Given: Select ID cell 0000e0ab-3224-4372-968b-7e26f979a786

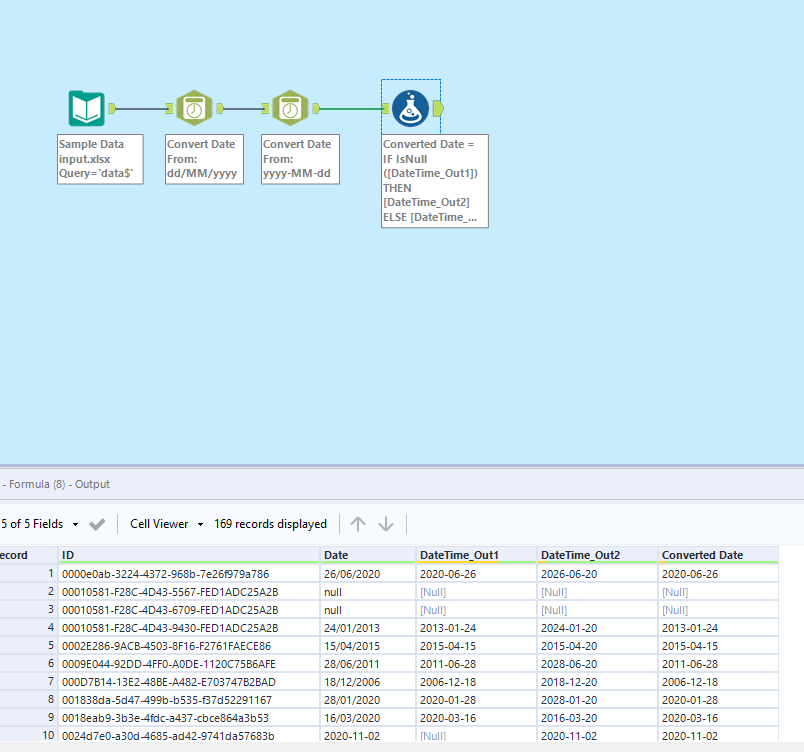Looking at the screenshot, I should [189, 574].
